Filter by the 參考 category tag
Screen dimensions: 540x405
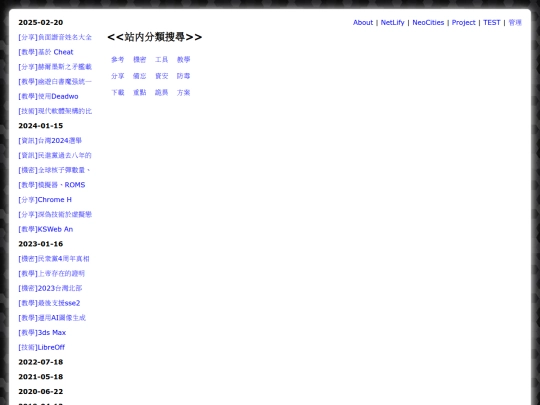click(117, 60)
